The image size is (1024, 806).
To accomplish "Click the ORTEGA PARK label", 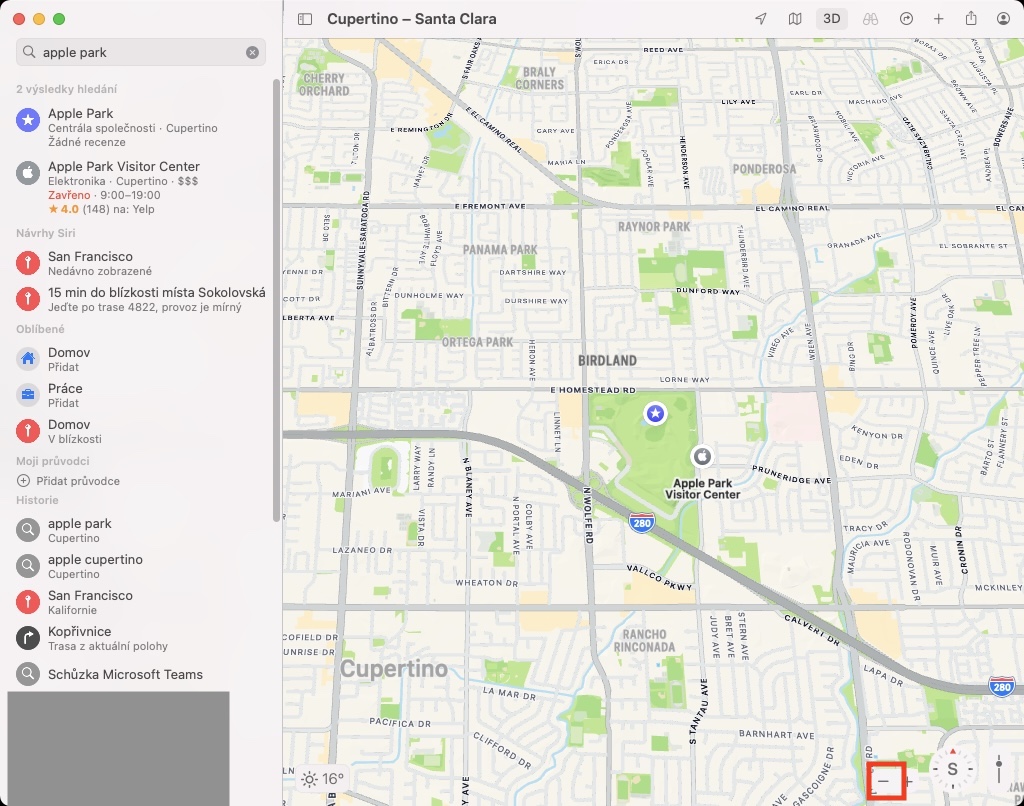I will click(477, 342).
